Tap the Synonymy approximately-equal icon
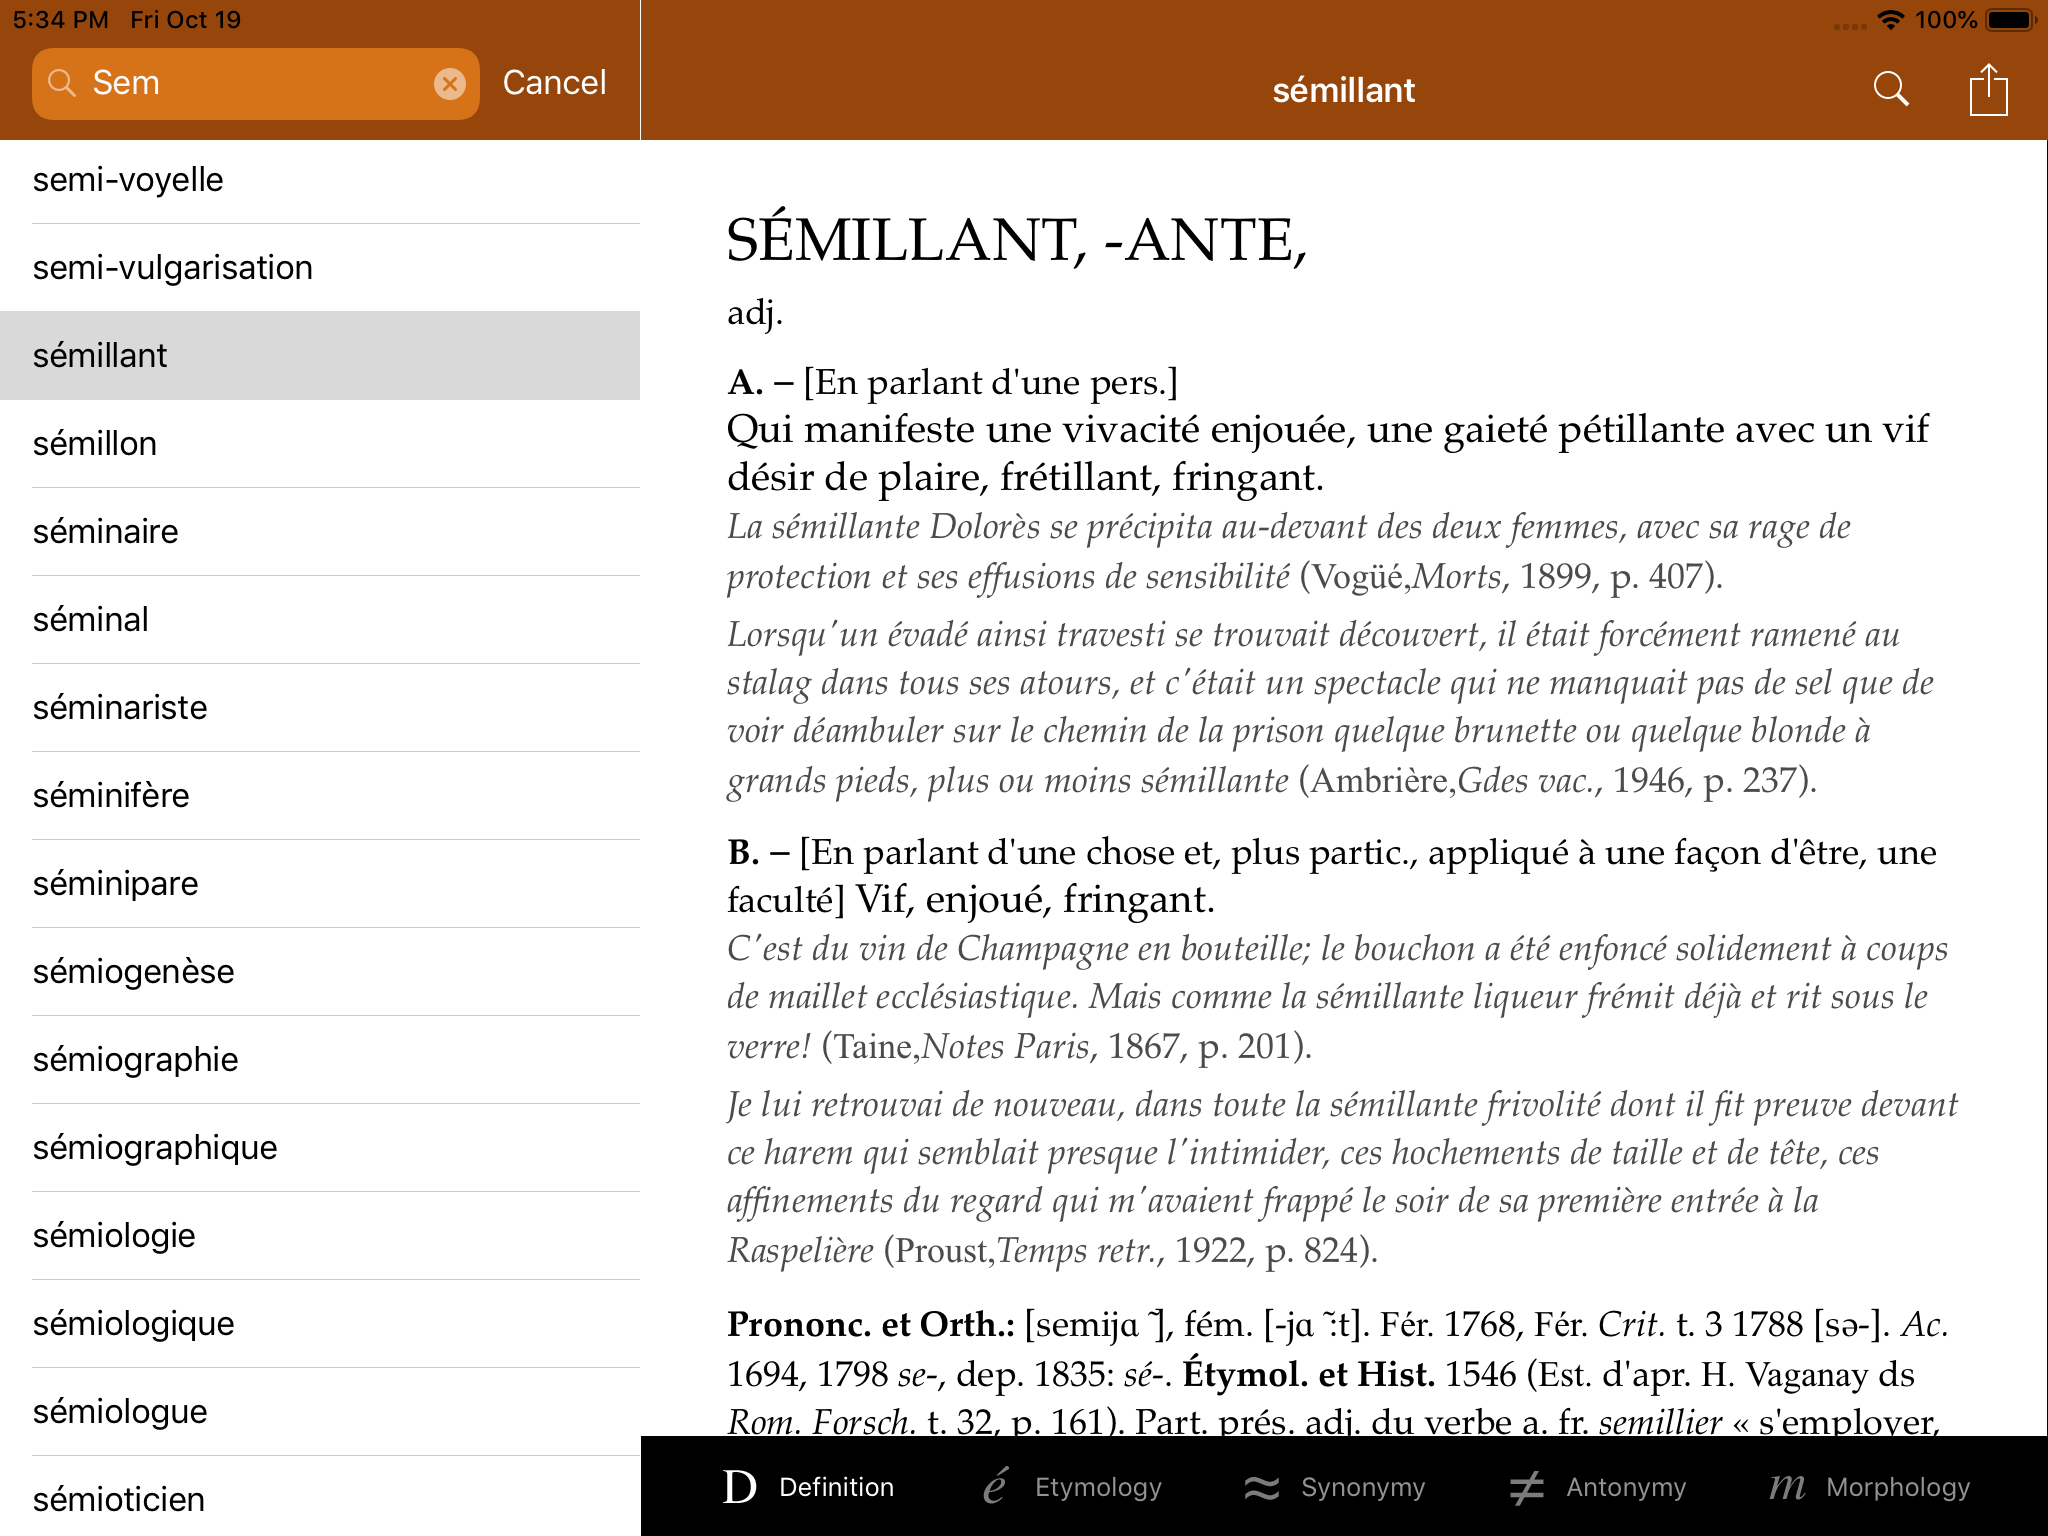2048x1536 pixels. coord(1262,1487)
